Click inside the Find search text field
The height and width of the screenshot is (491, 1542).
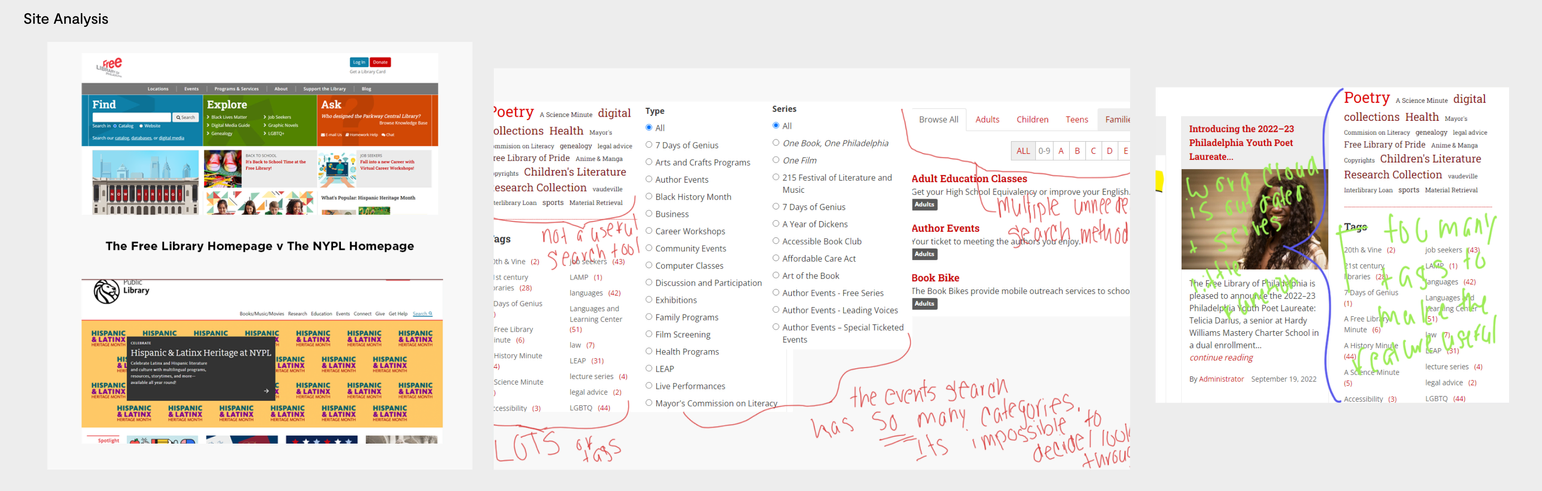pos(132,117)
